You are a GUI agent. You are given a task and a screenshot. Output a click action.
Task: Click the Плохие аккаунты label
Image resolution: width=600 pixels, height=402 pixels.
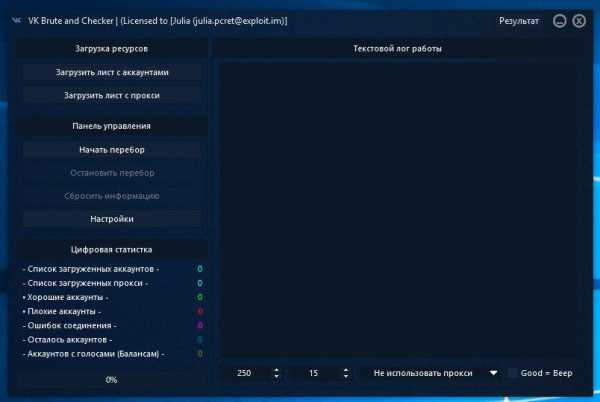coord(62,311)
